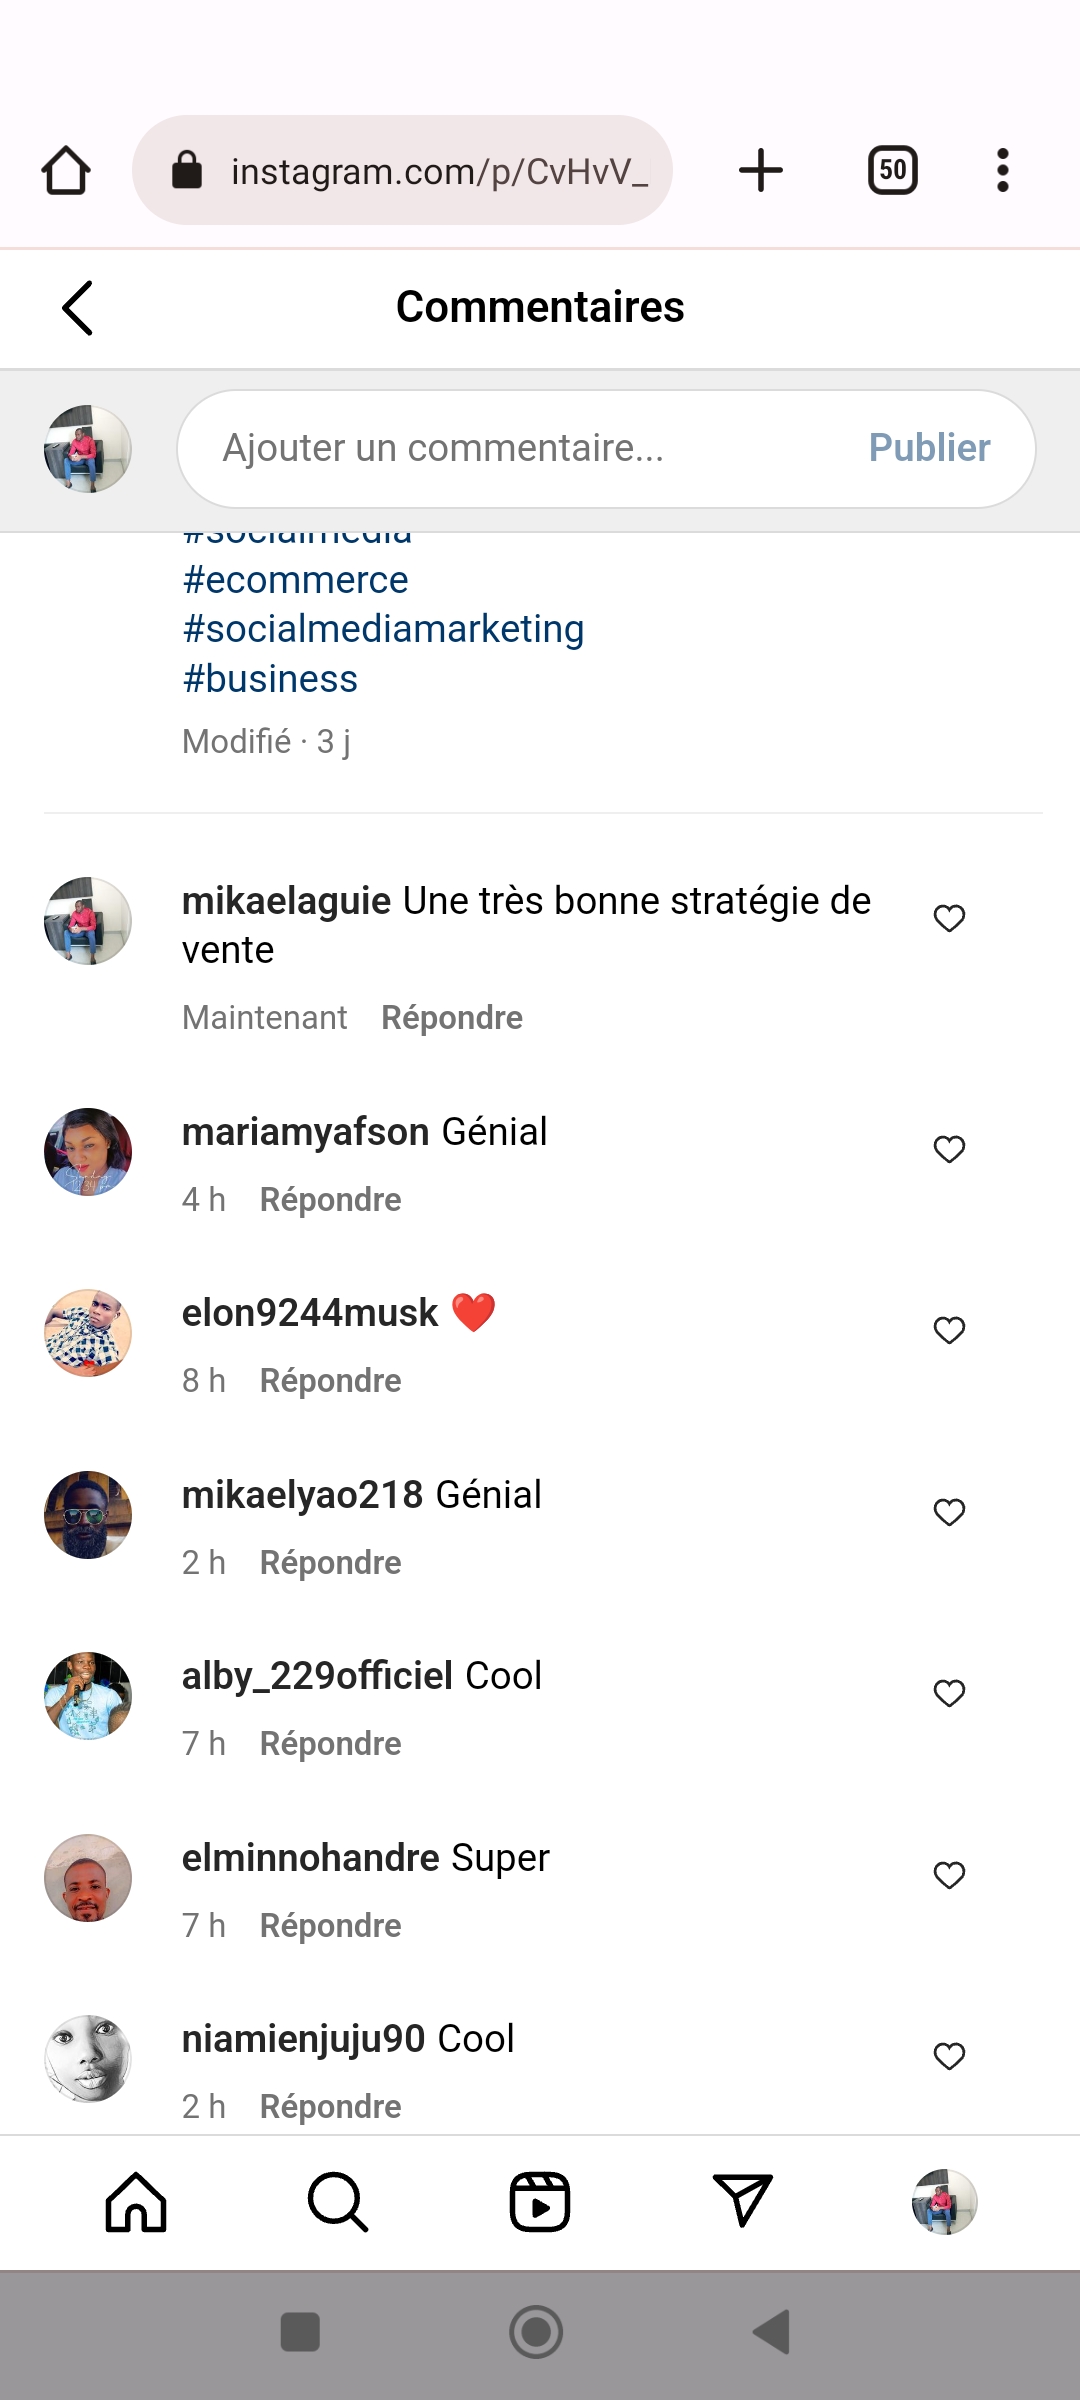
Task: Click the Publier button
Action: pyautogui.click(x=929, y=448)
